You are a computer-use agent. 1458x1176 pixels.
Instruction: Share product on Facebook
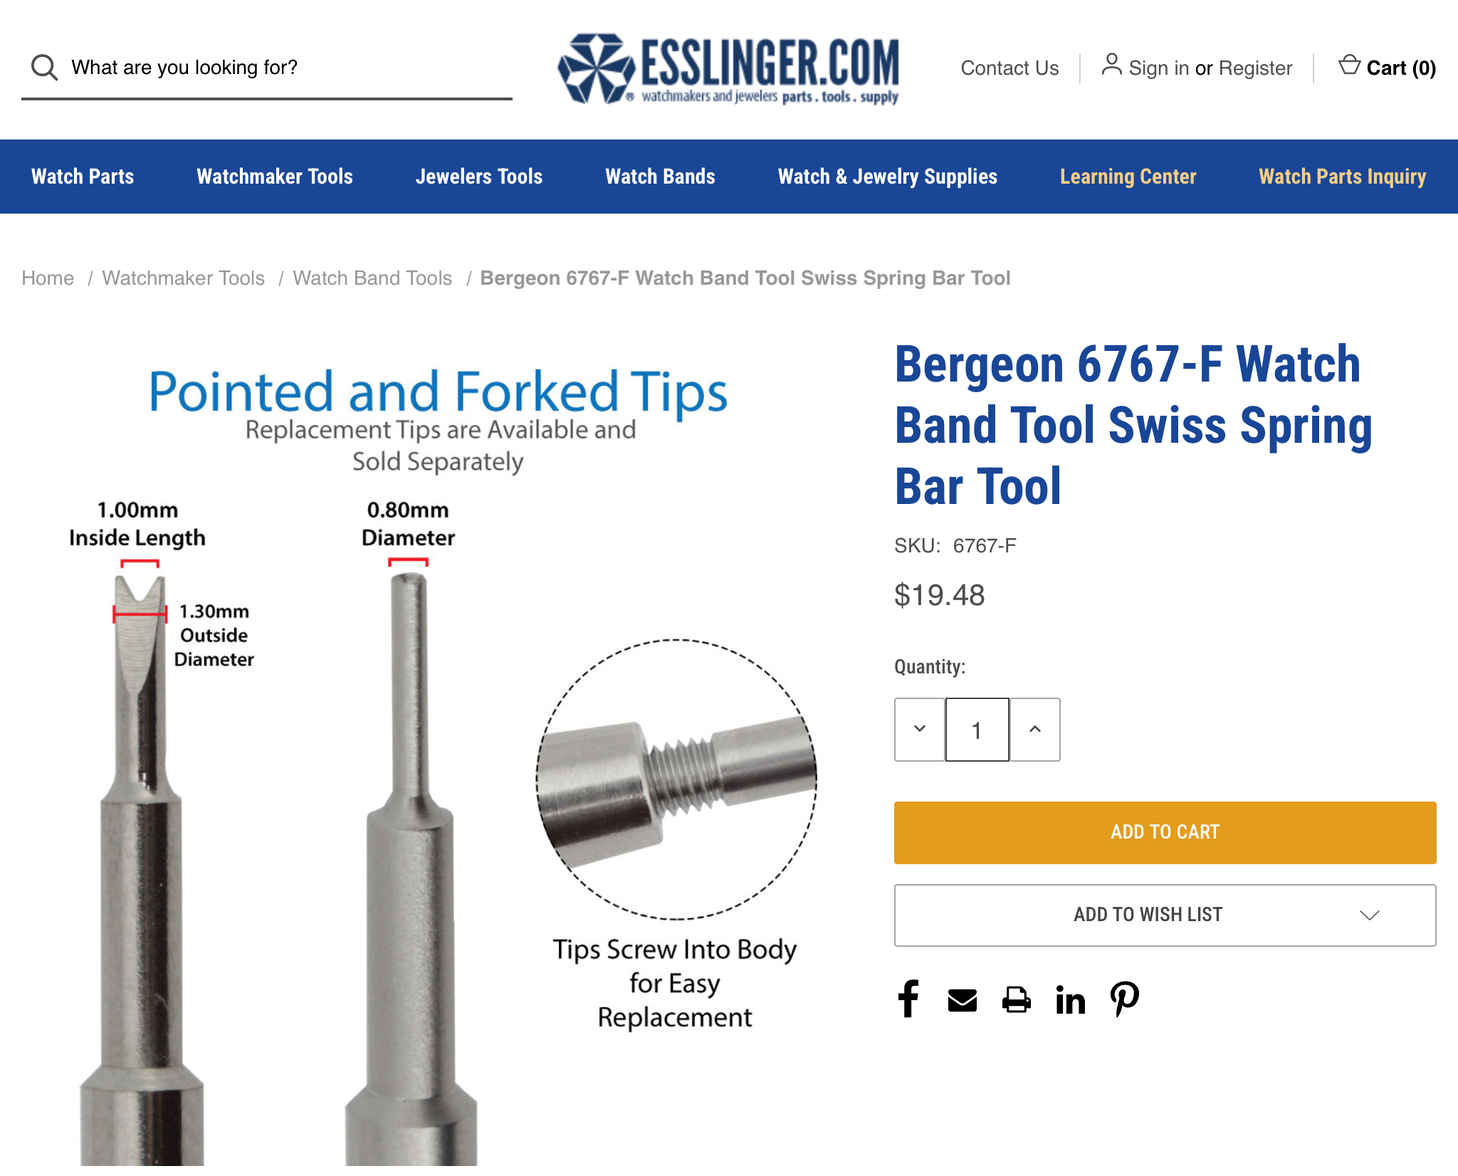[x=908, y=999]
